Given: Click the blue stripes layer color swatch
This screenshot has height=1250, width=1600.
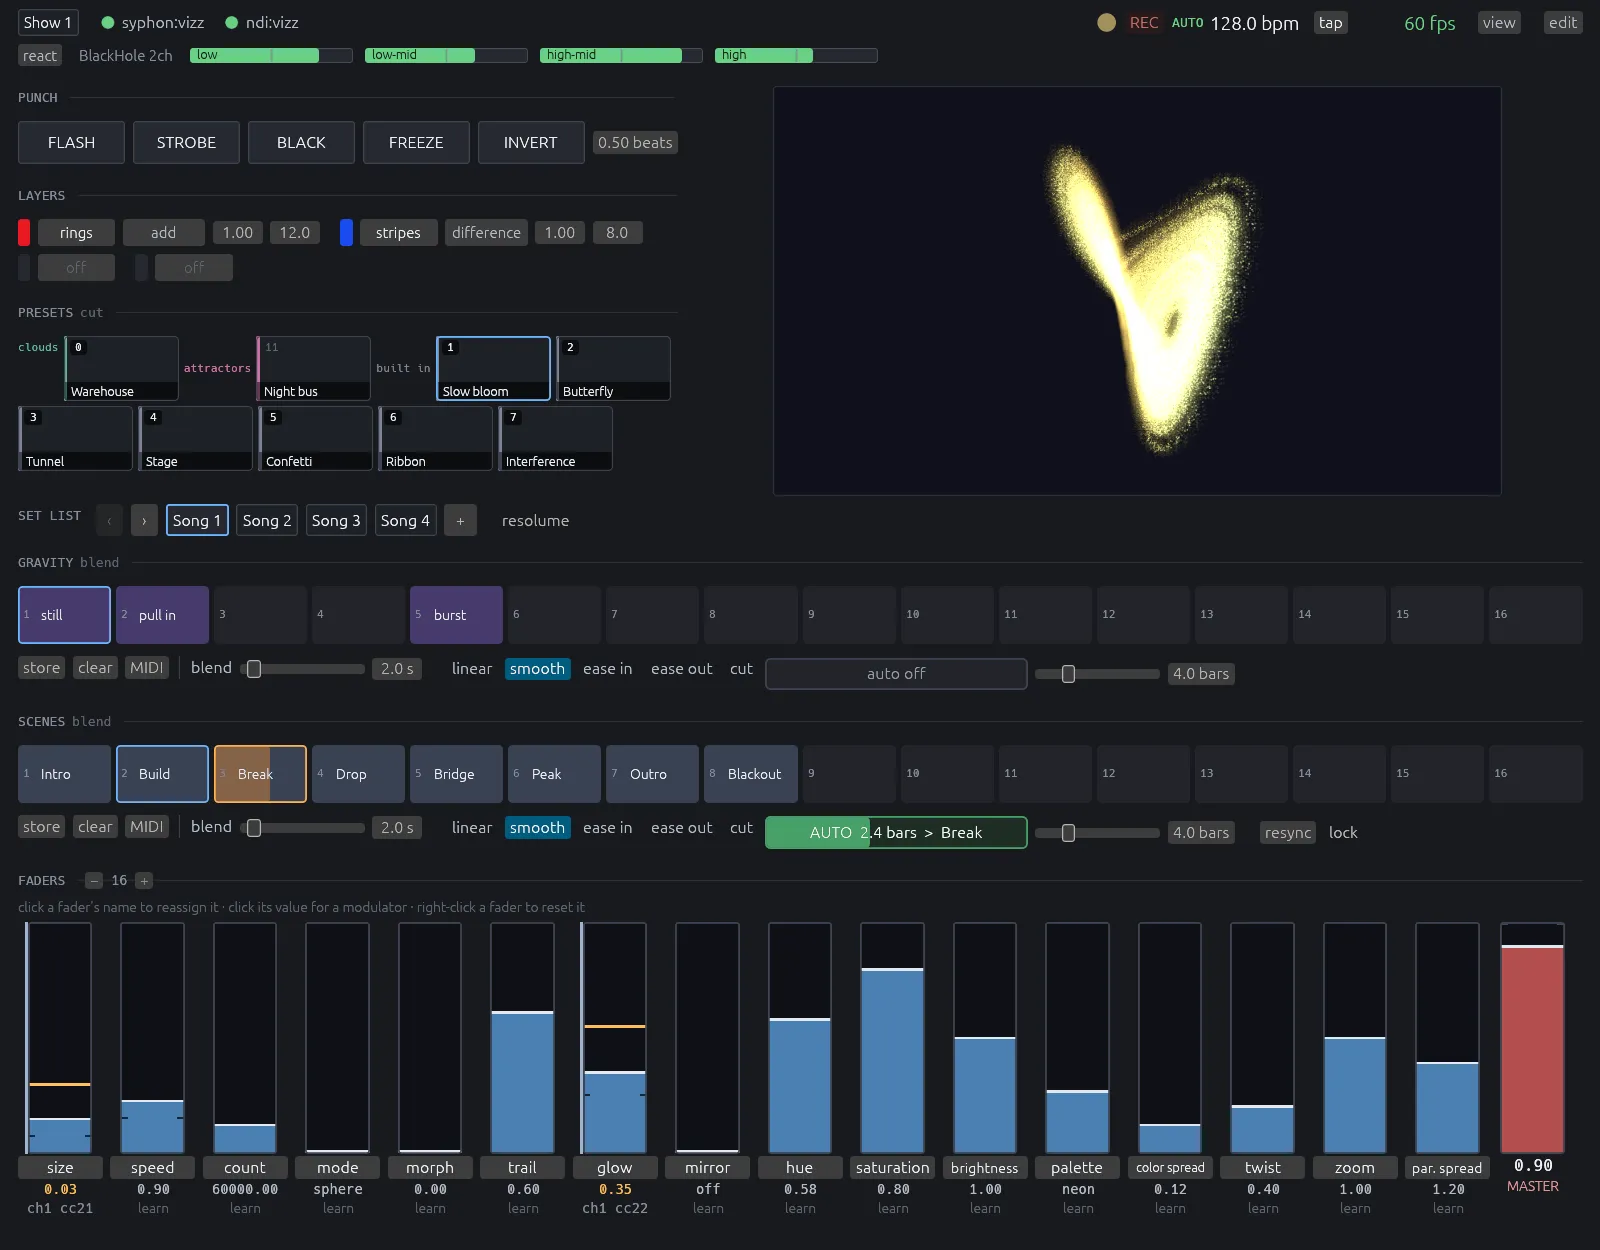Looking at the screenshot, I should [x=346, y=232].
